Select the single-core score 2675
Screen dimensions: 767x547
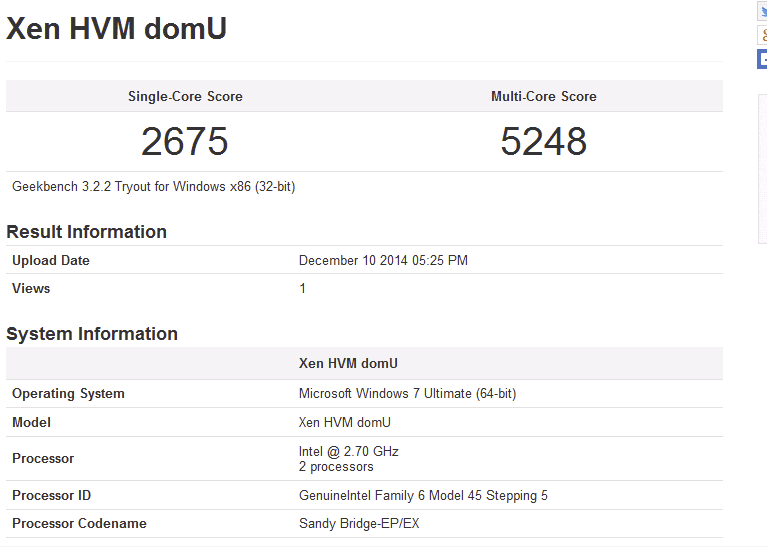coord(185,142)
